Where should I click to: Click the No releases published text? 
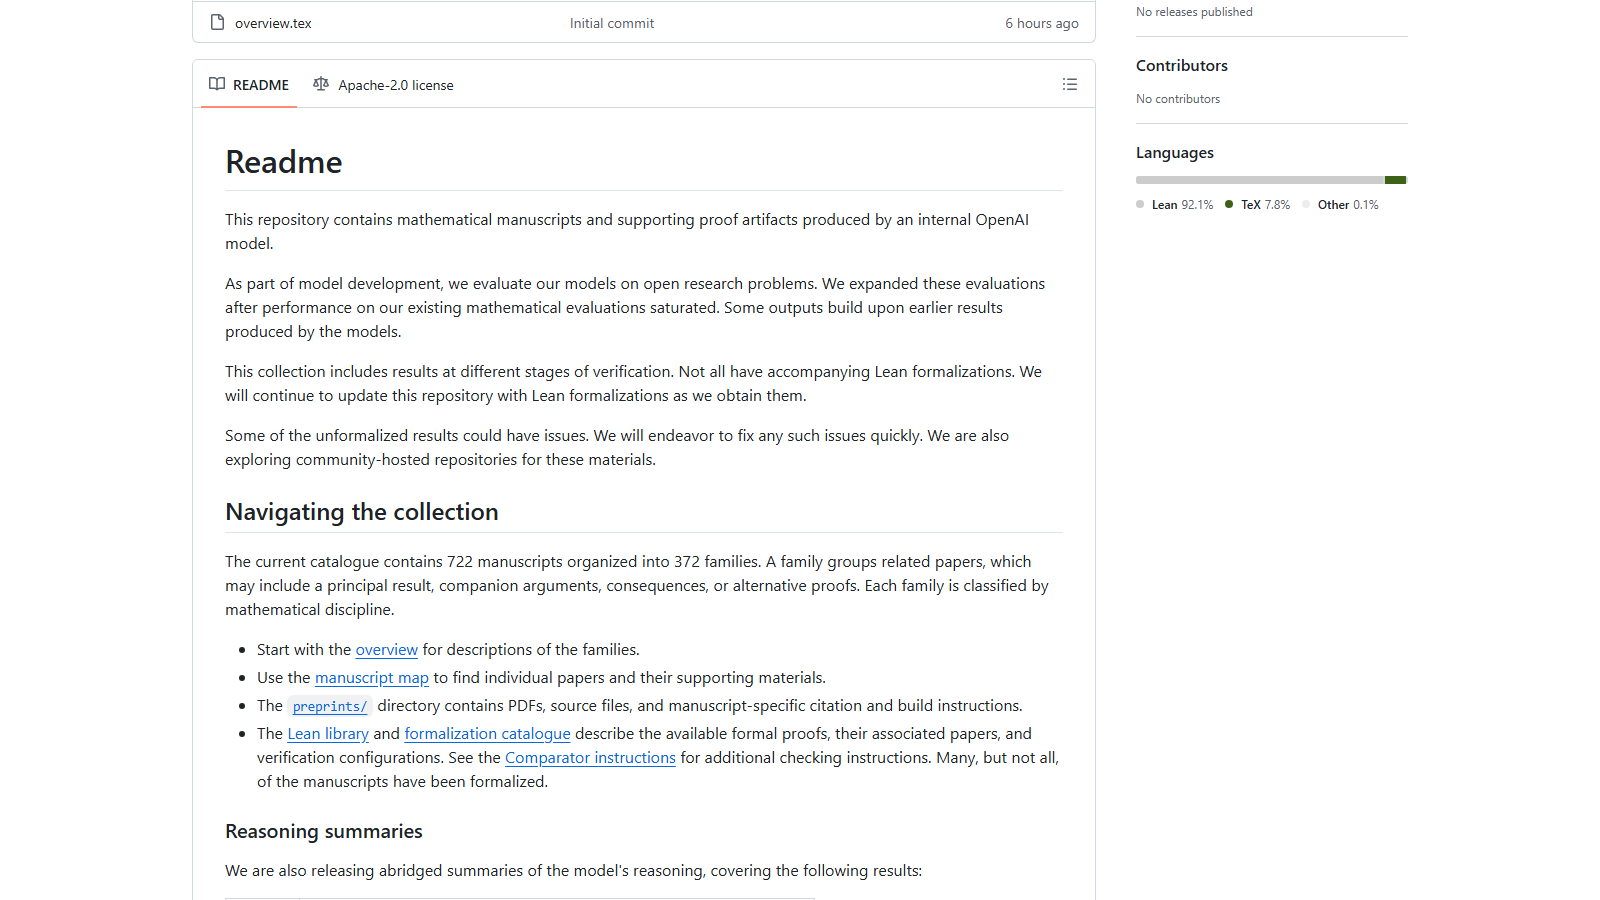[1194, 12]
